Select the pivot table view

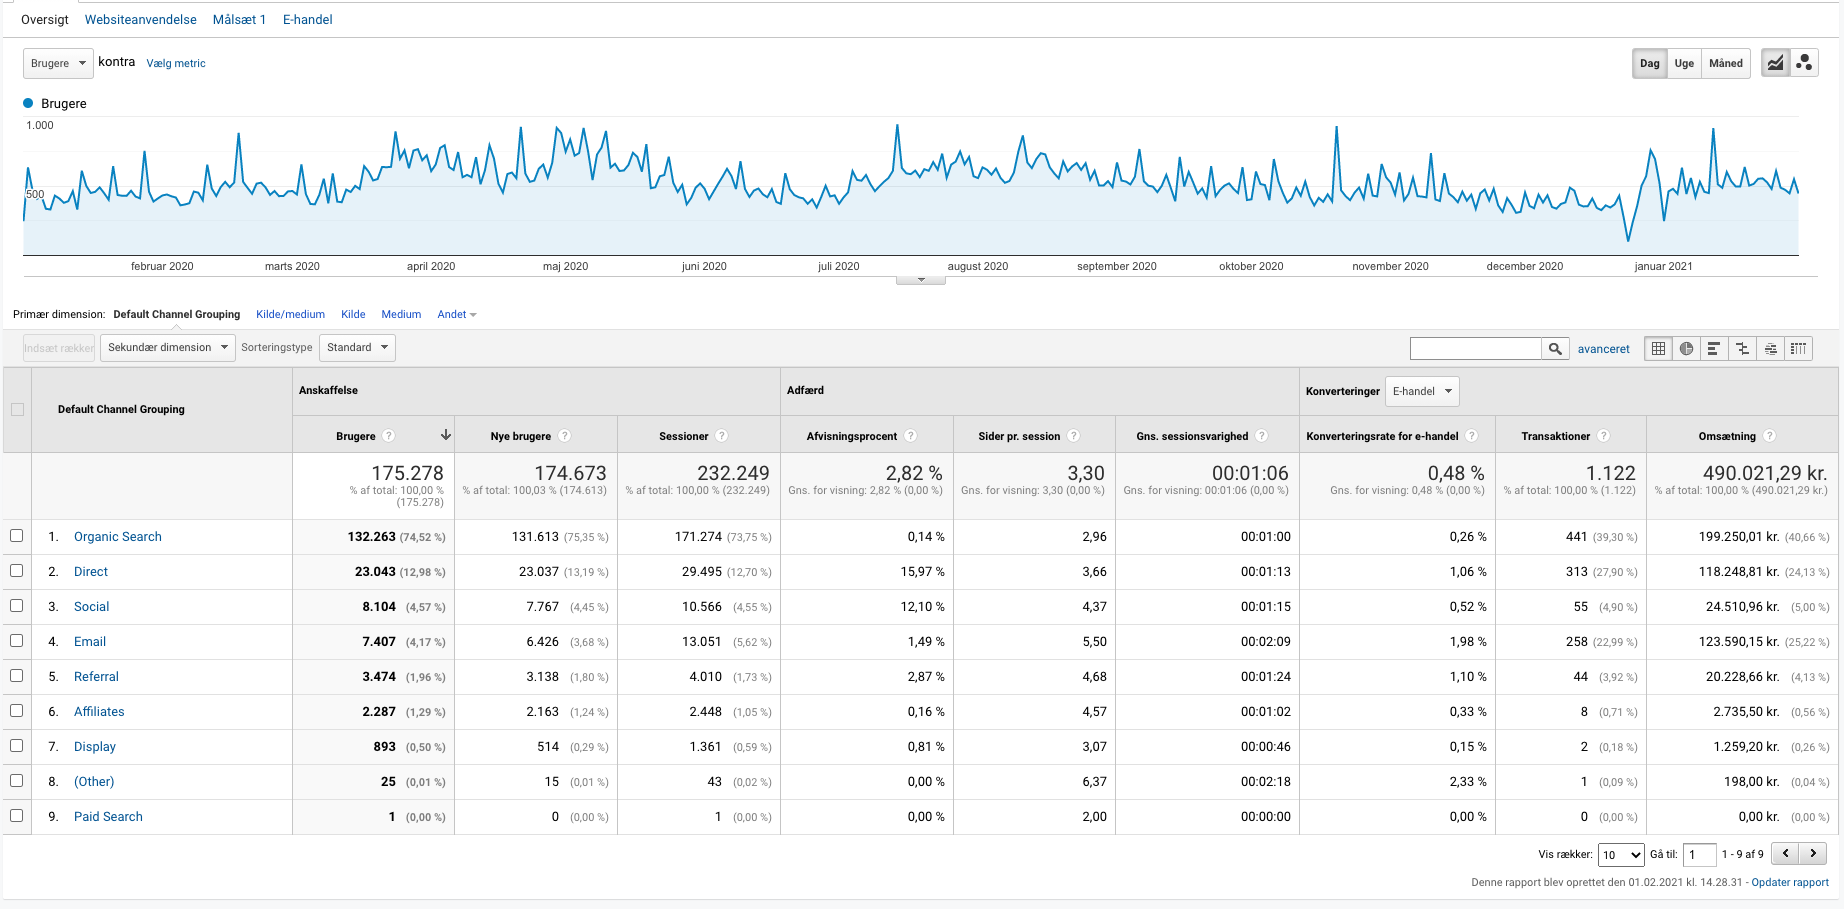[x=1799, y=348]
